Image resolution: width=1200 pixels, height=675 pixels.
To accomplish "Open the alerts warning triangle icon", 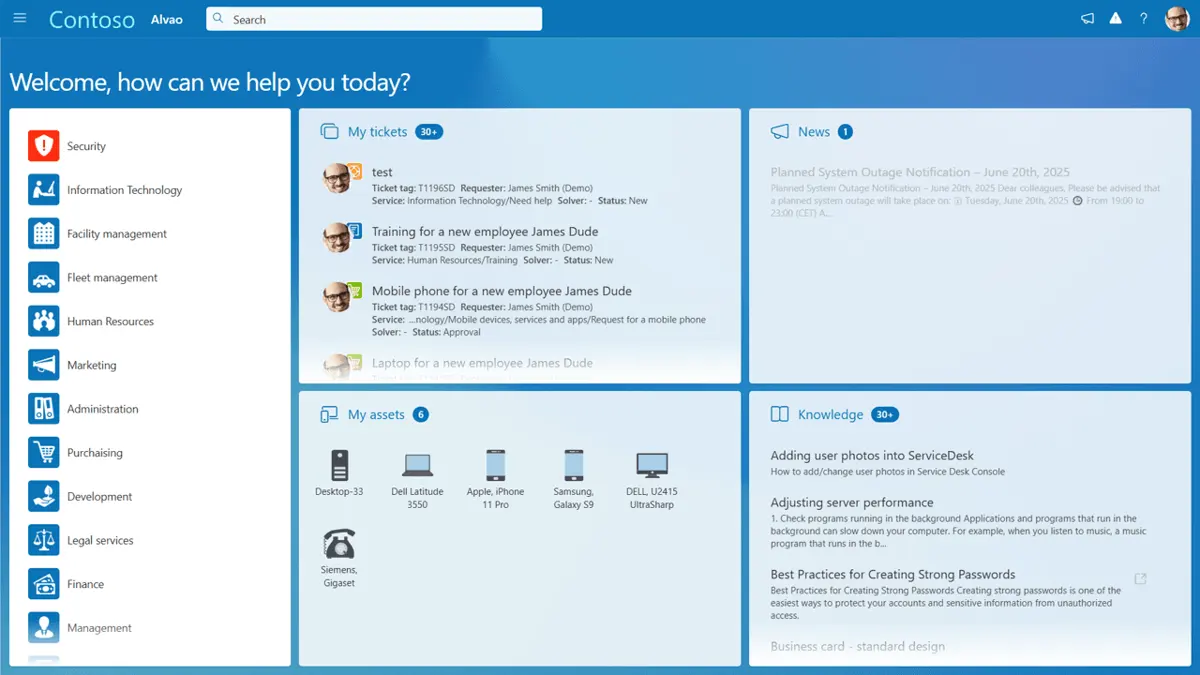I will tap(1116, 18).
